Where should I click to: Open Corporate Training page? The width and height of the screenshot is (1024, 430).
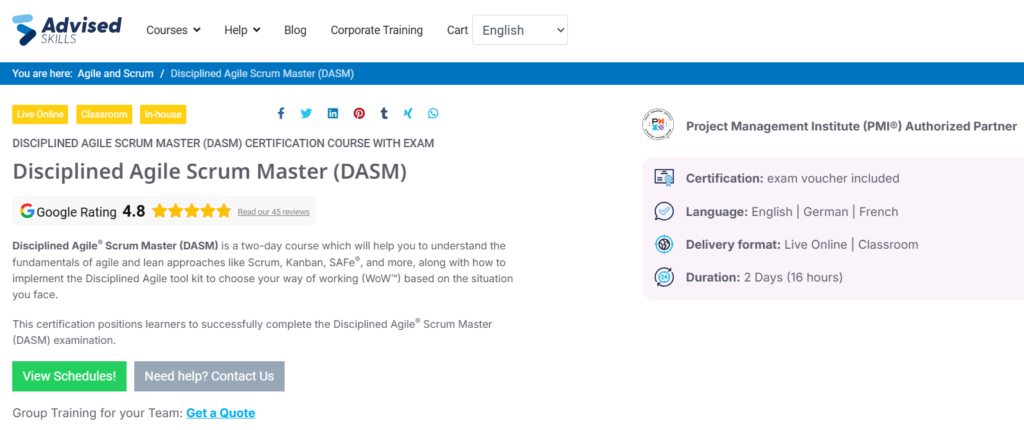tap(377, 30)
